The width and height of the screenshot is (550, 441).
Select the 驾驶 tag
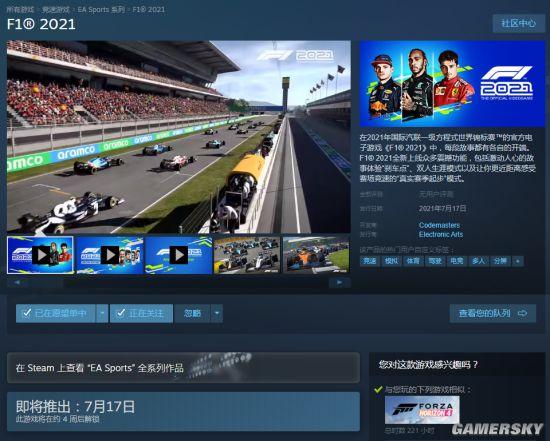pos(435,261)
